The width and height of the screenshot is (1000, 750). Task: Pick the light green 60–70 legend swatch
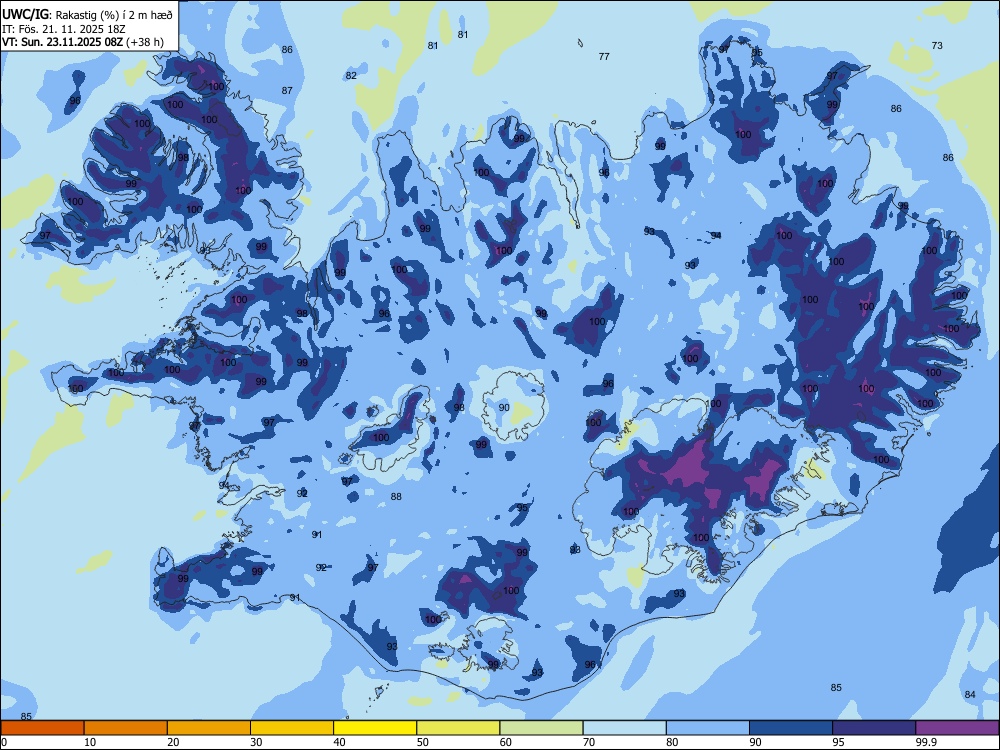[541, 728]
